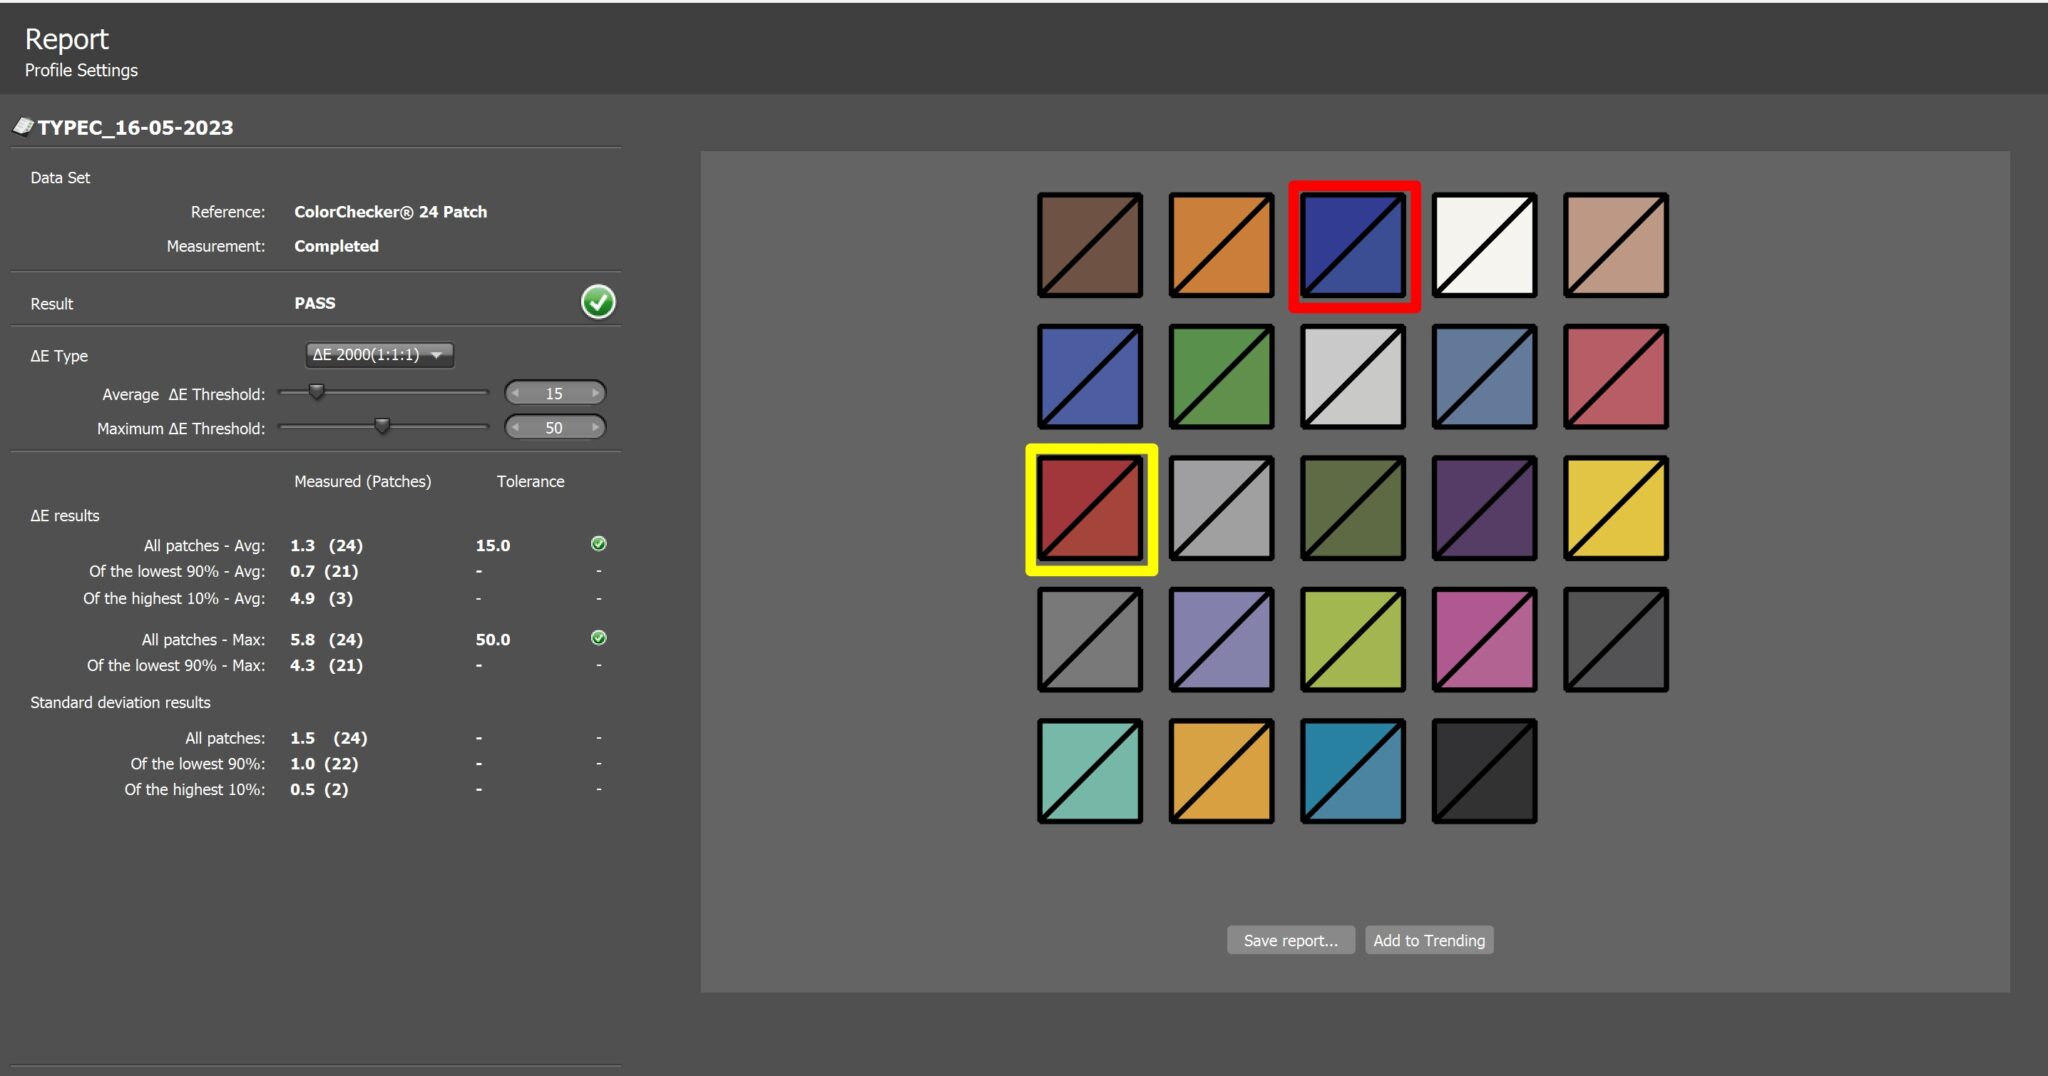
Task: Click the Maximum ΔE Threshold slider handle
Action: tap(382, 426)
